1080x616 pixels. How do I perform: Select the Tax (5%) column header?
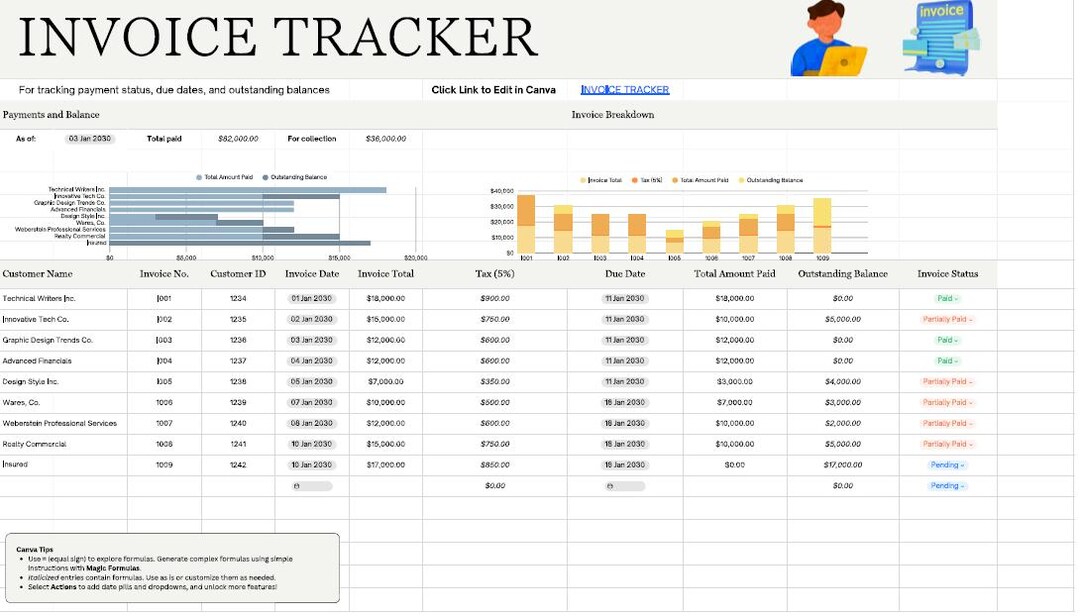495,274
